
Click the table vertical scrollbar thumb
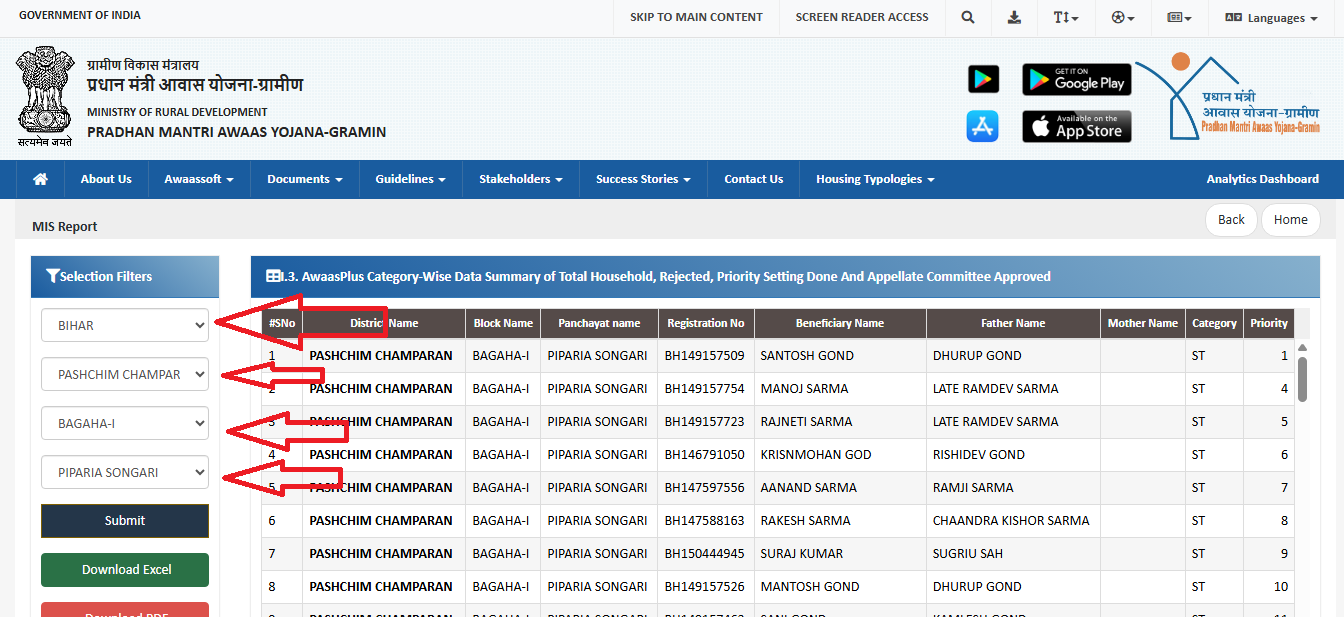1302,379
